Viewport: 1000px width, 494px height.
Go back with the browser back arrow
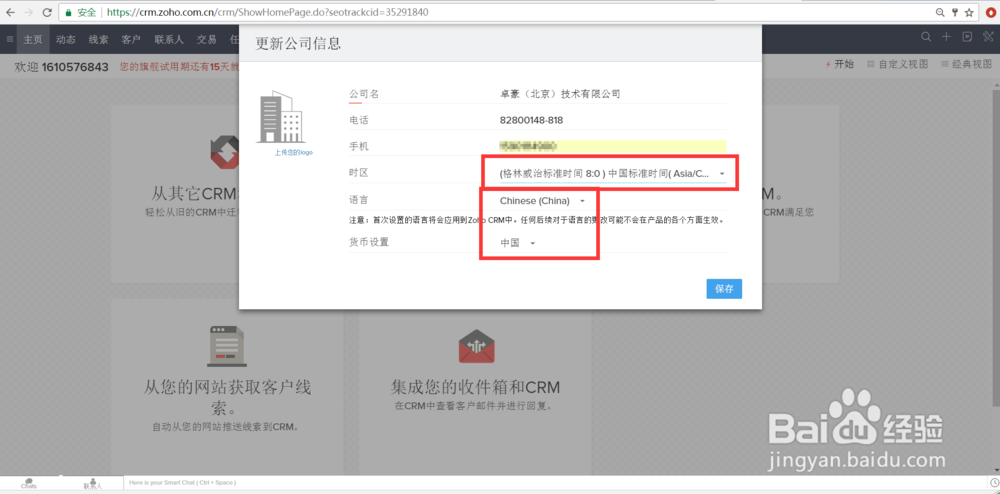pyautogui.click(x=10, y=12)
